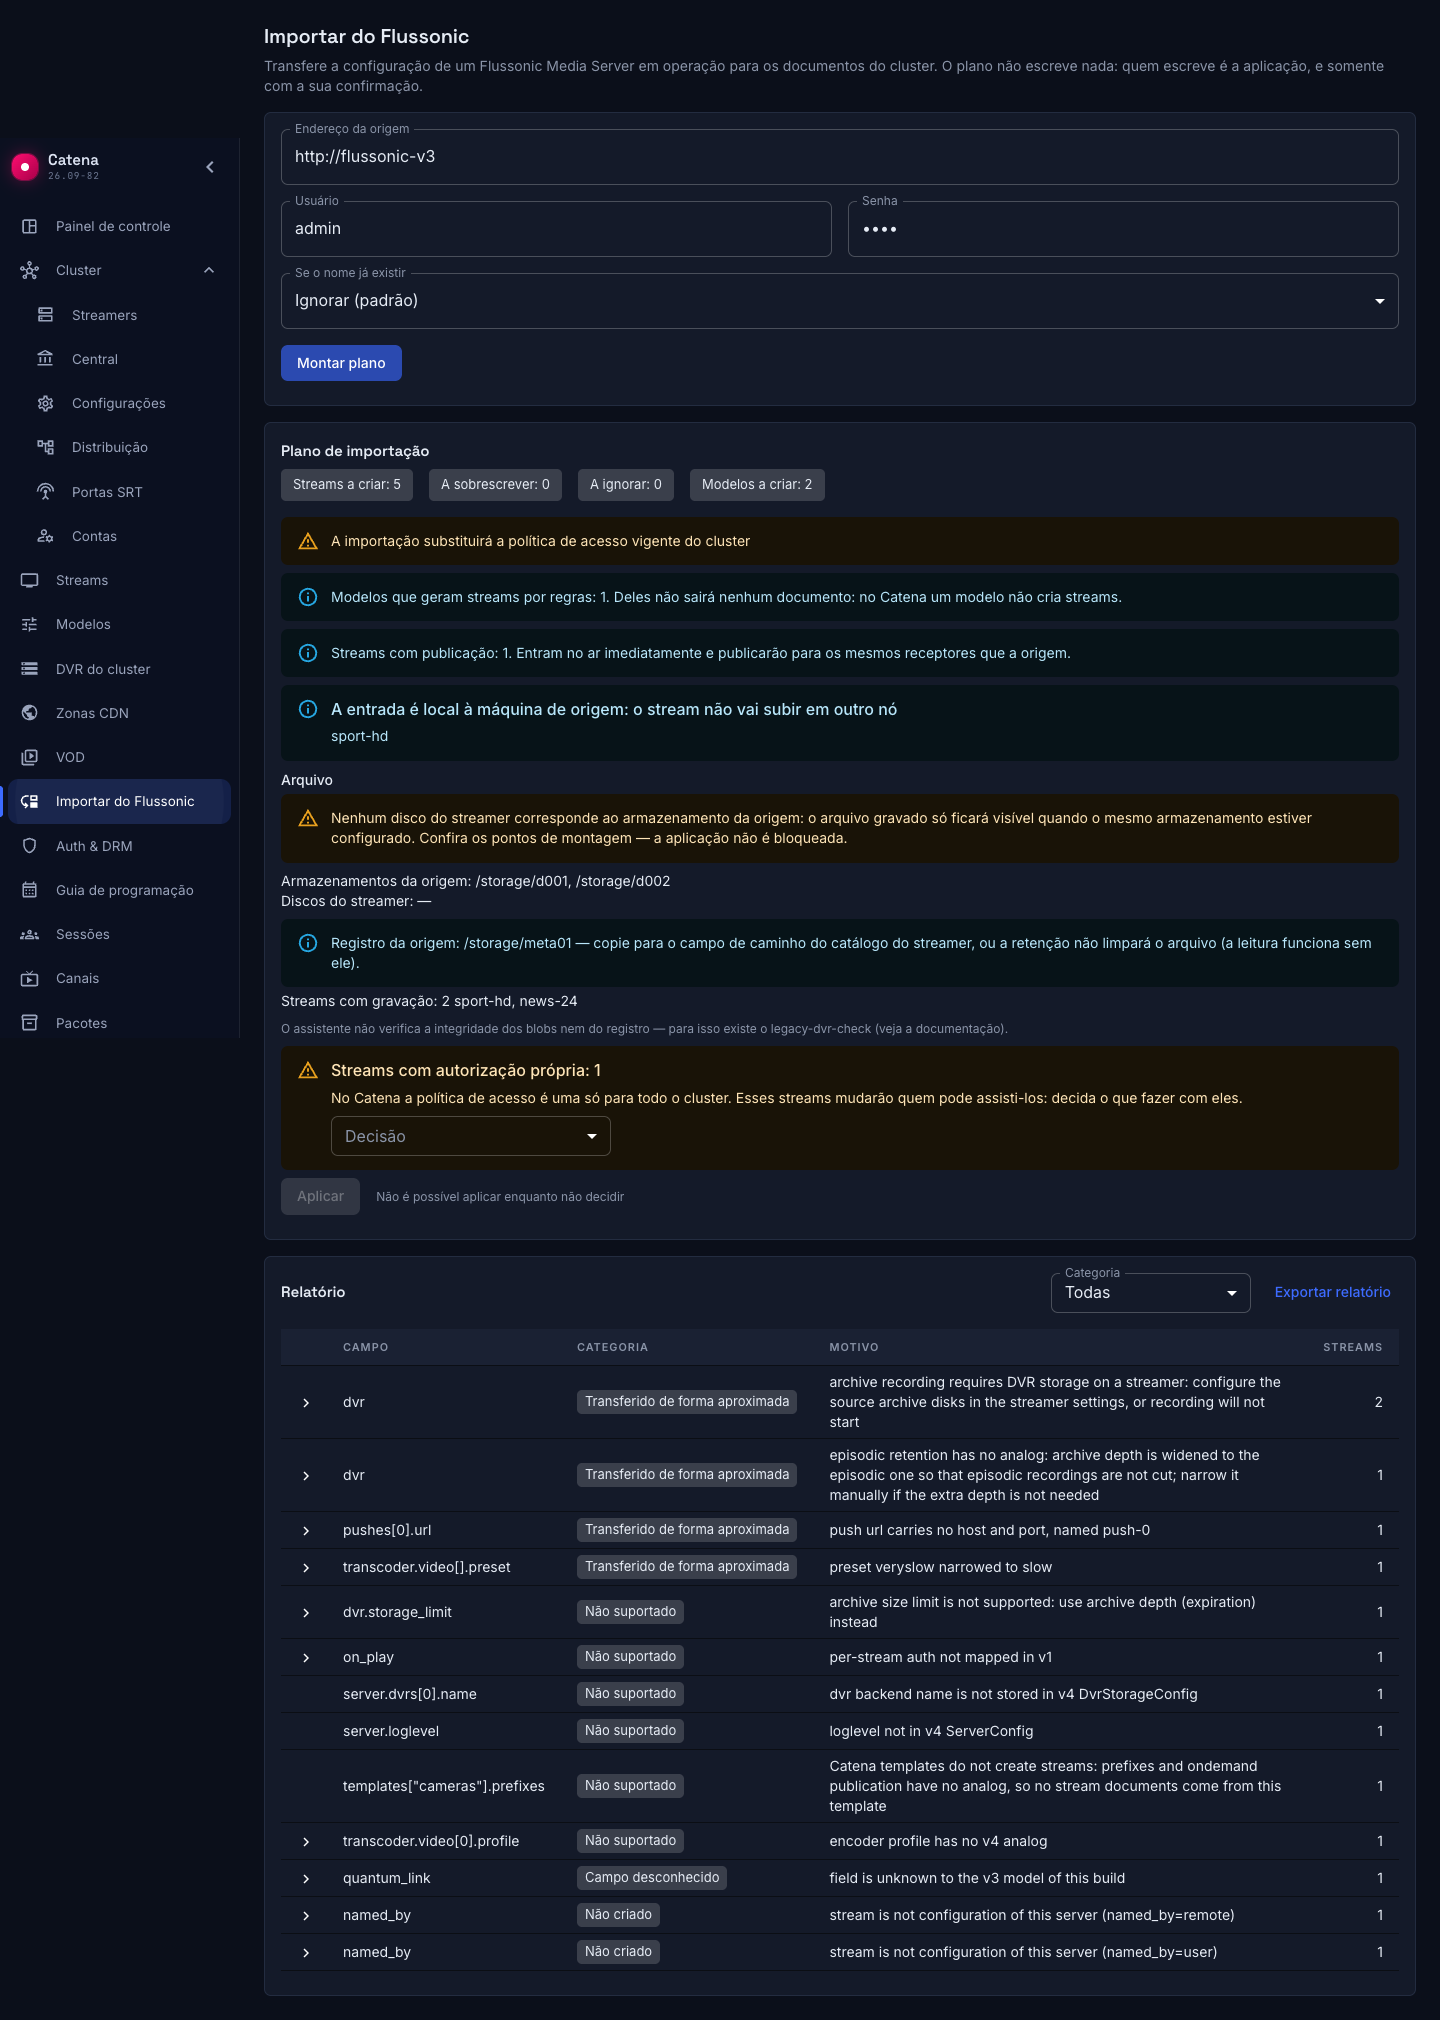Click the Exportar relatório link
Screen dimensions: 1440x2020
pos(1332,1292)
